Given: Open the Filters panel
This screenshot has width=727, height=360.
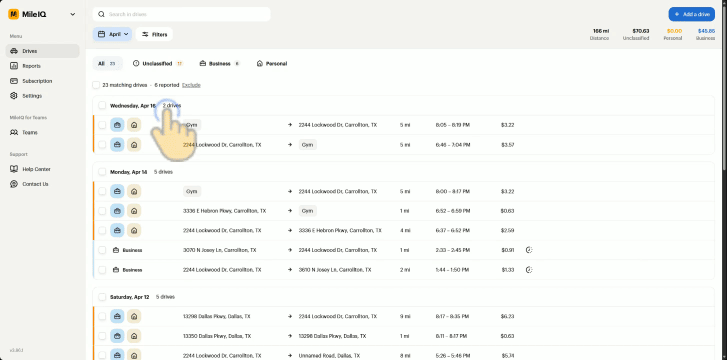Looking at the screenshot, I should coord(154,34).
